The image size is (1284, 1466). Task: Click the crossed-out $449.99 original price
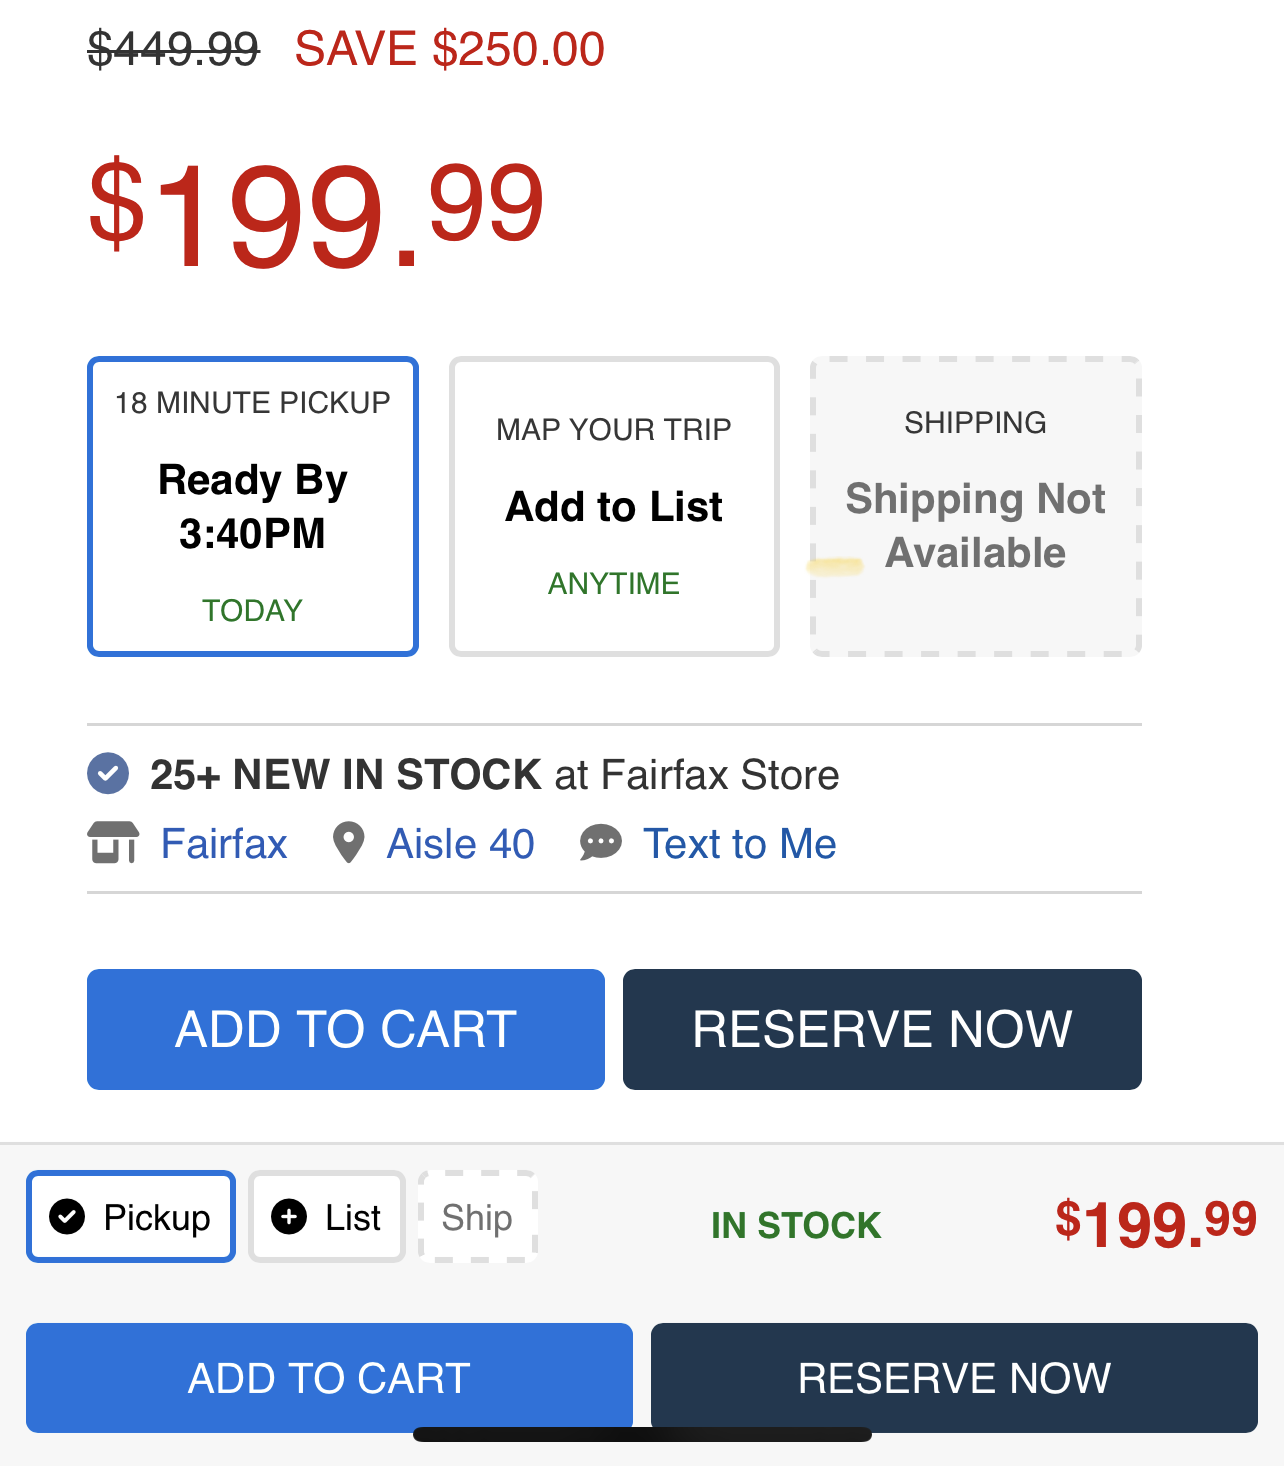(x=170, y=46)
